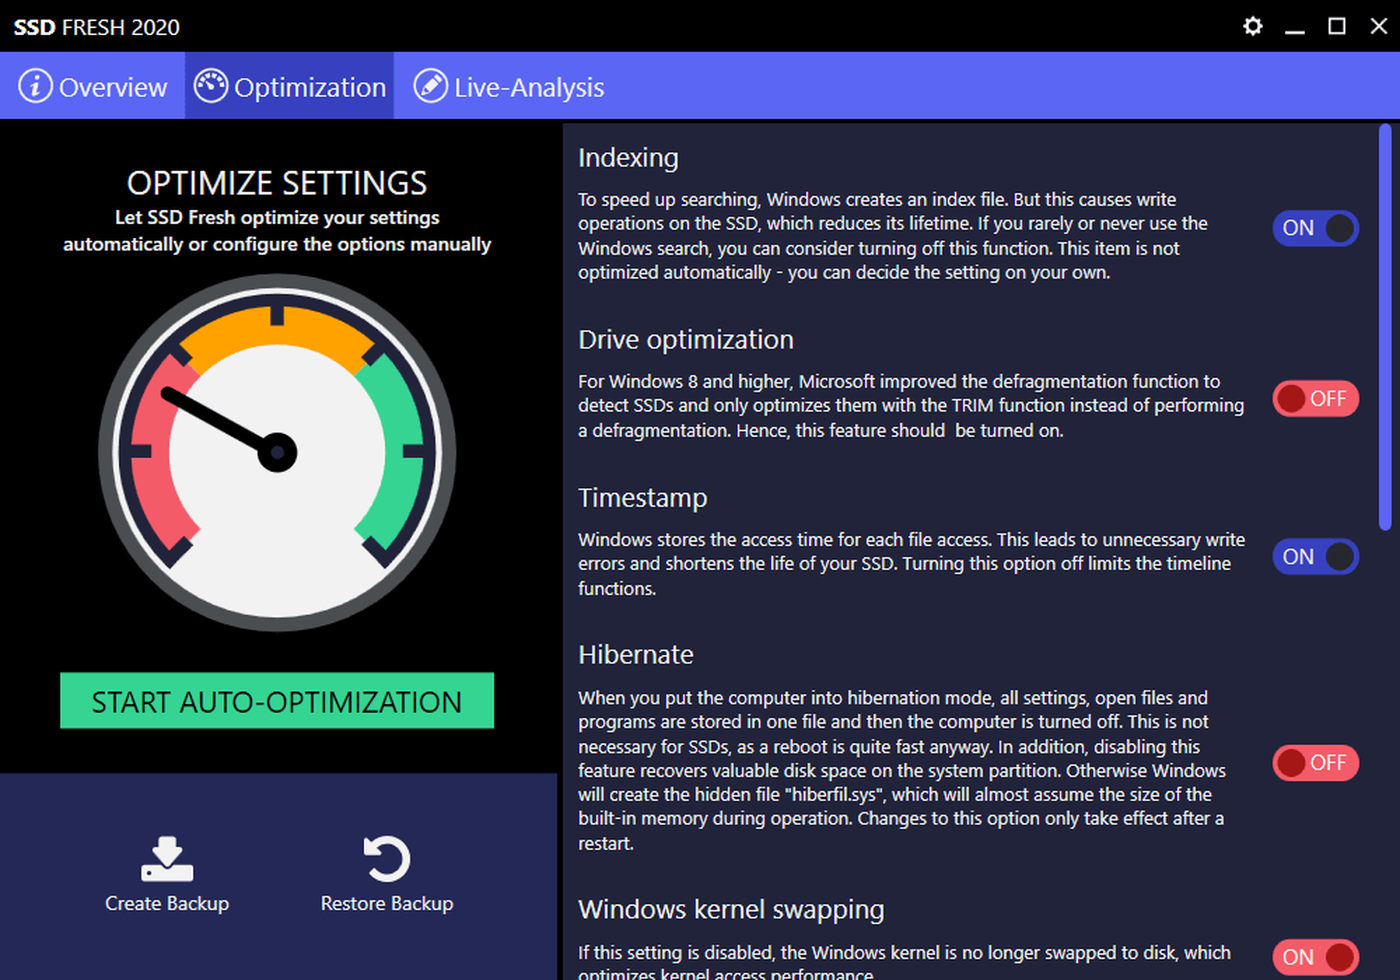Click the Restore Backup circular arrow icon
Screen dimensions: 1400x980
(x=387, y=859)
